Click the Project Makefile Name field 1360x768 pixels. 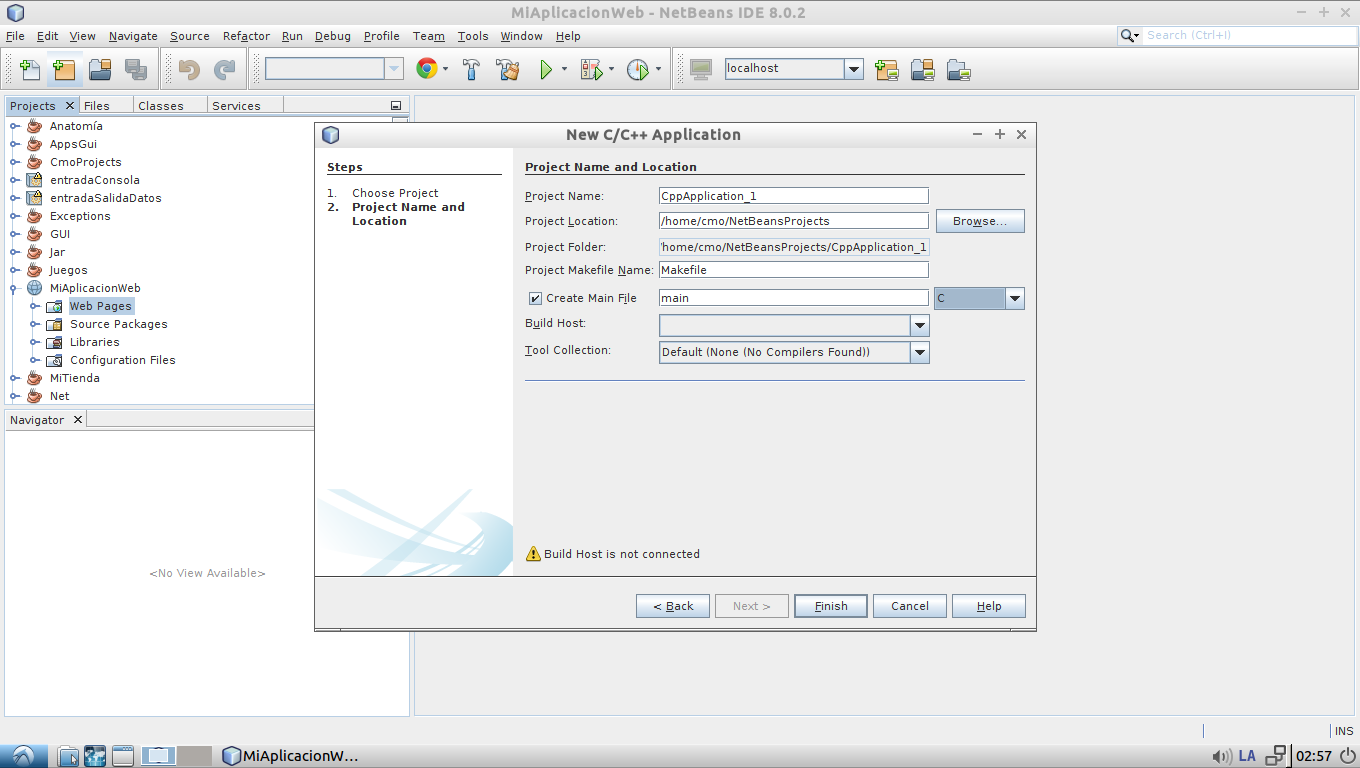pos(794,270)
